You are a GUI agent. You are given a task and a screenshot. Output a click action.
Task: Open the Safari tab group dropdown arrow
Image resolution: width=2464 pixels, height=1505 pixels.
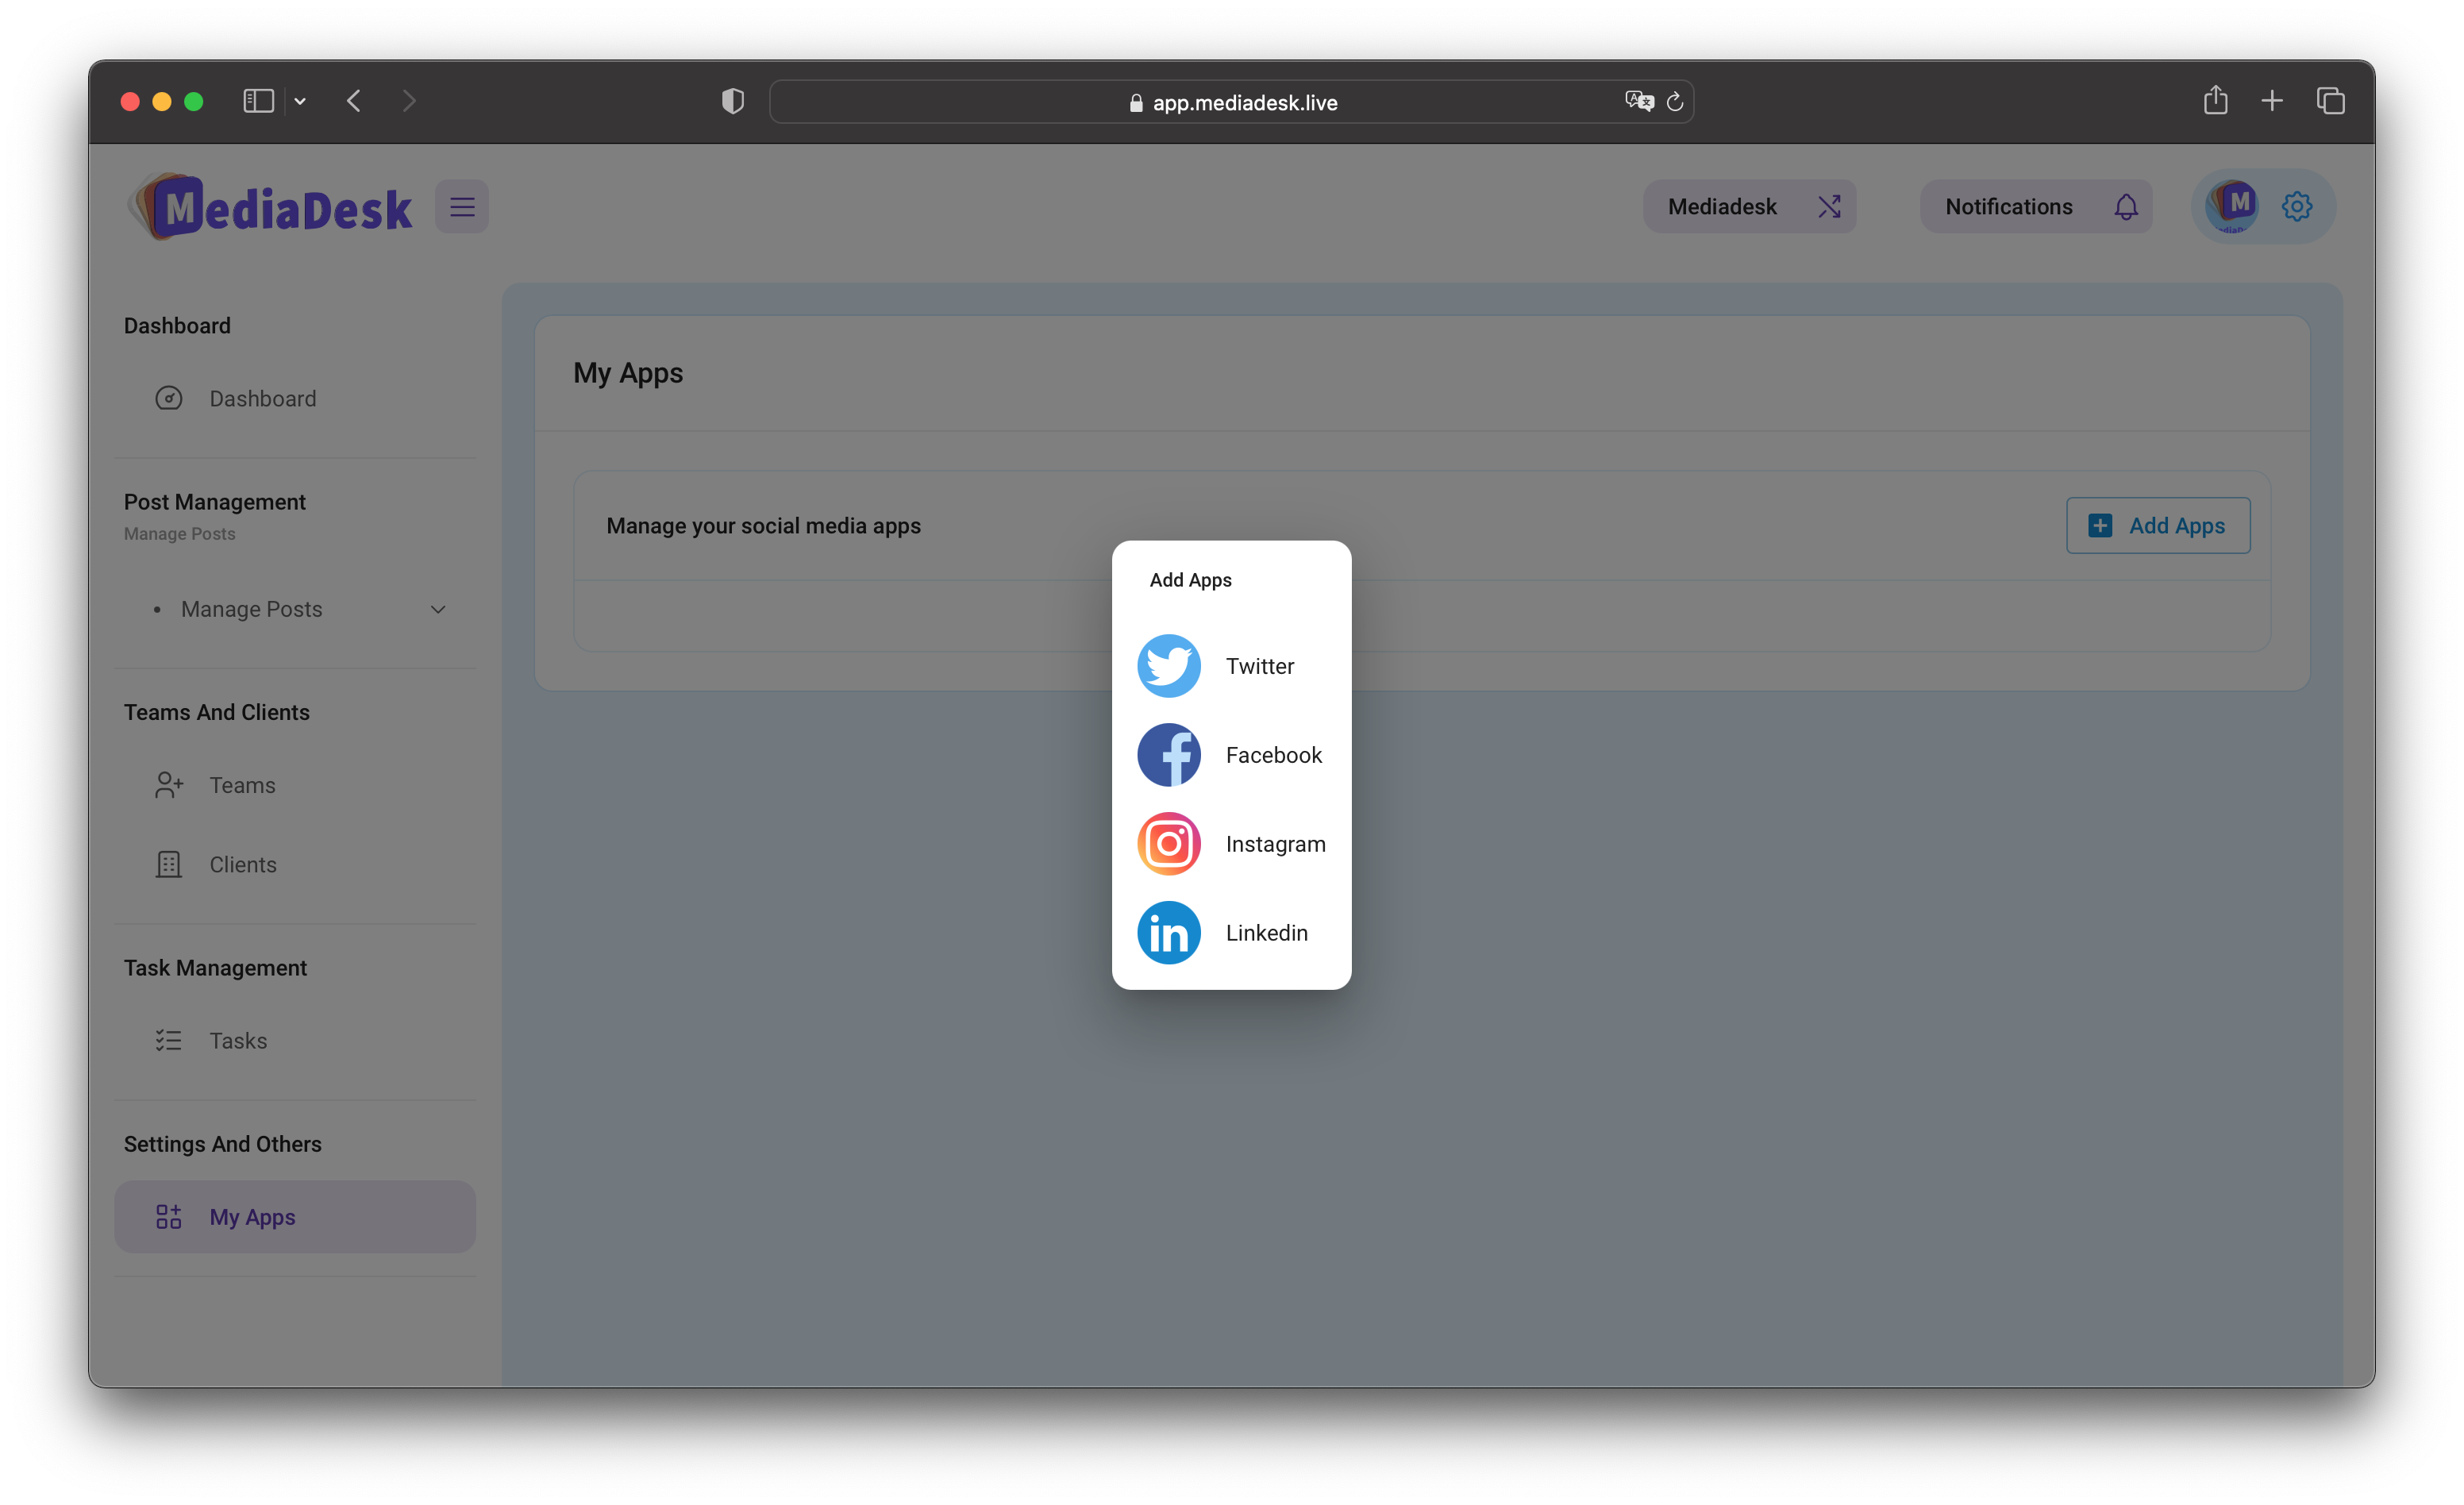coord(300,102)
